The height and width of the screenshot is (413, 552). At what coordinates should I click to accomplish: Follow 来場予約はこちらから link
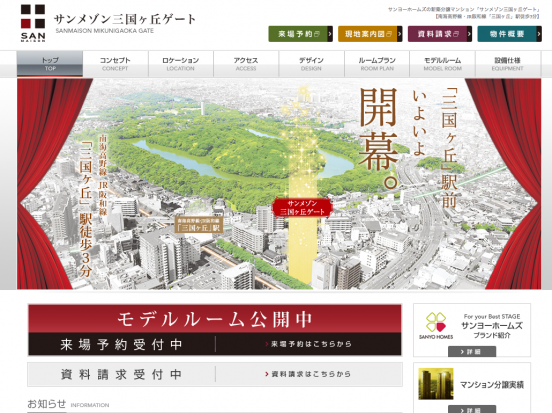click(x=309, y=344)
